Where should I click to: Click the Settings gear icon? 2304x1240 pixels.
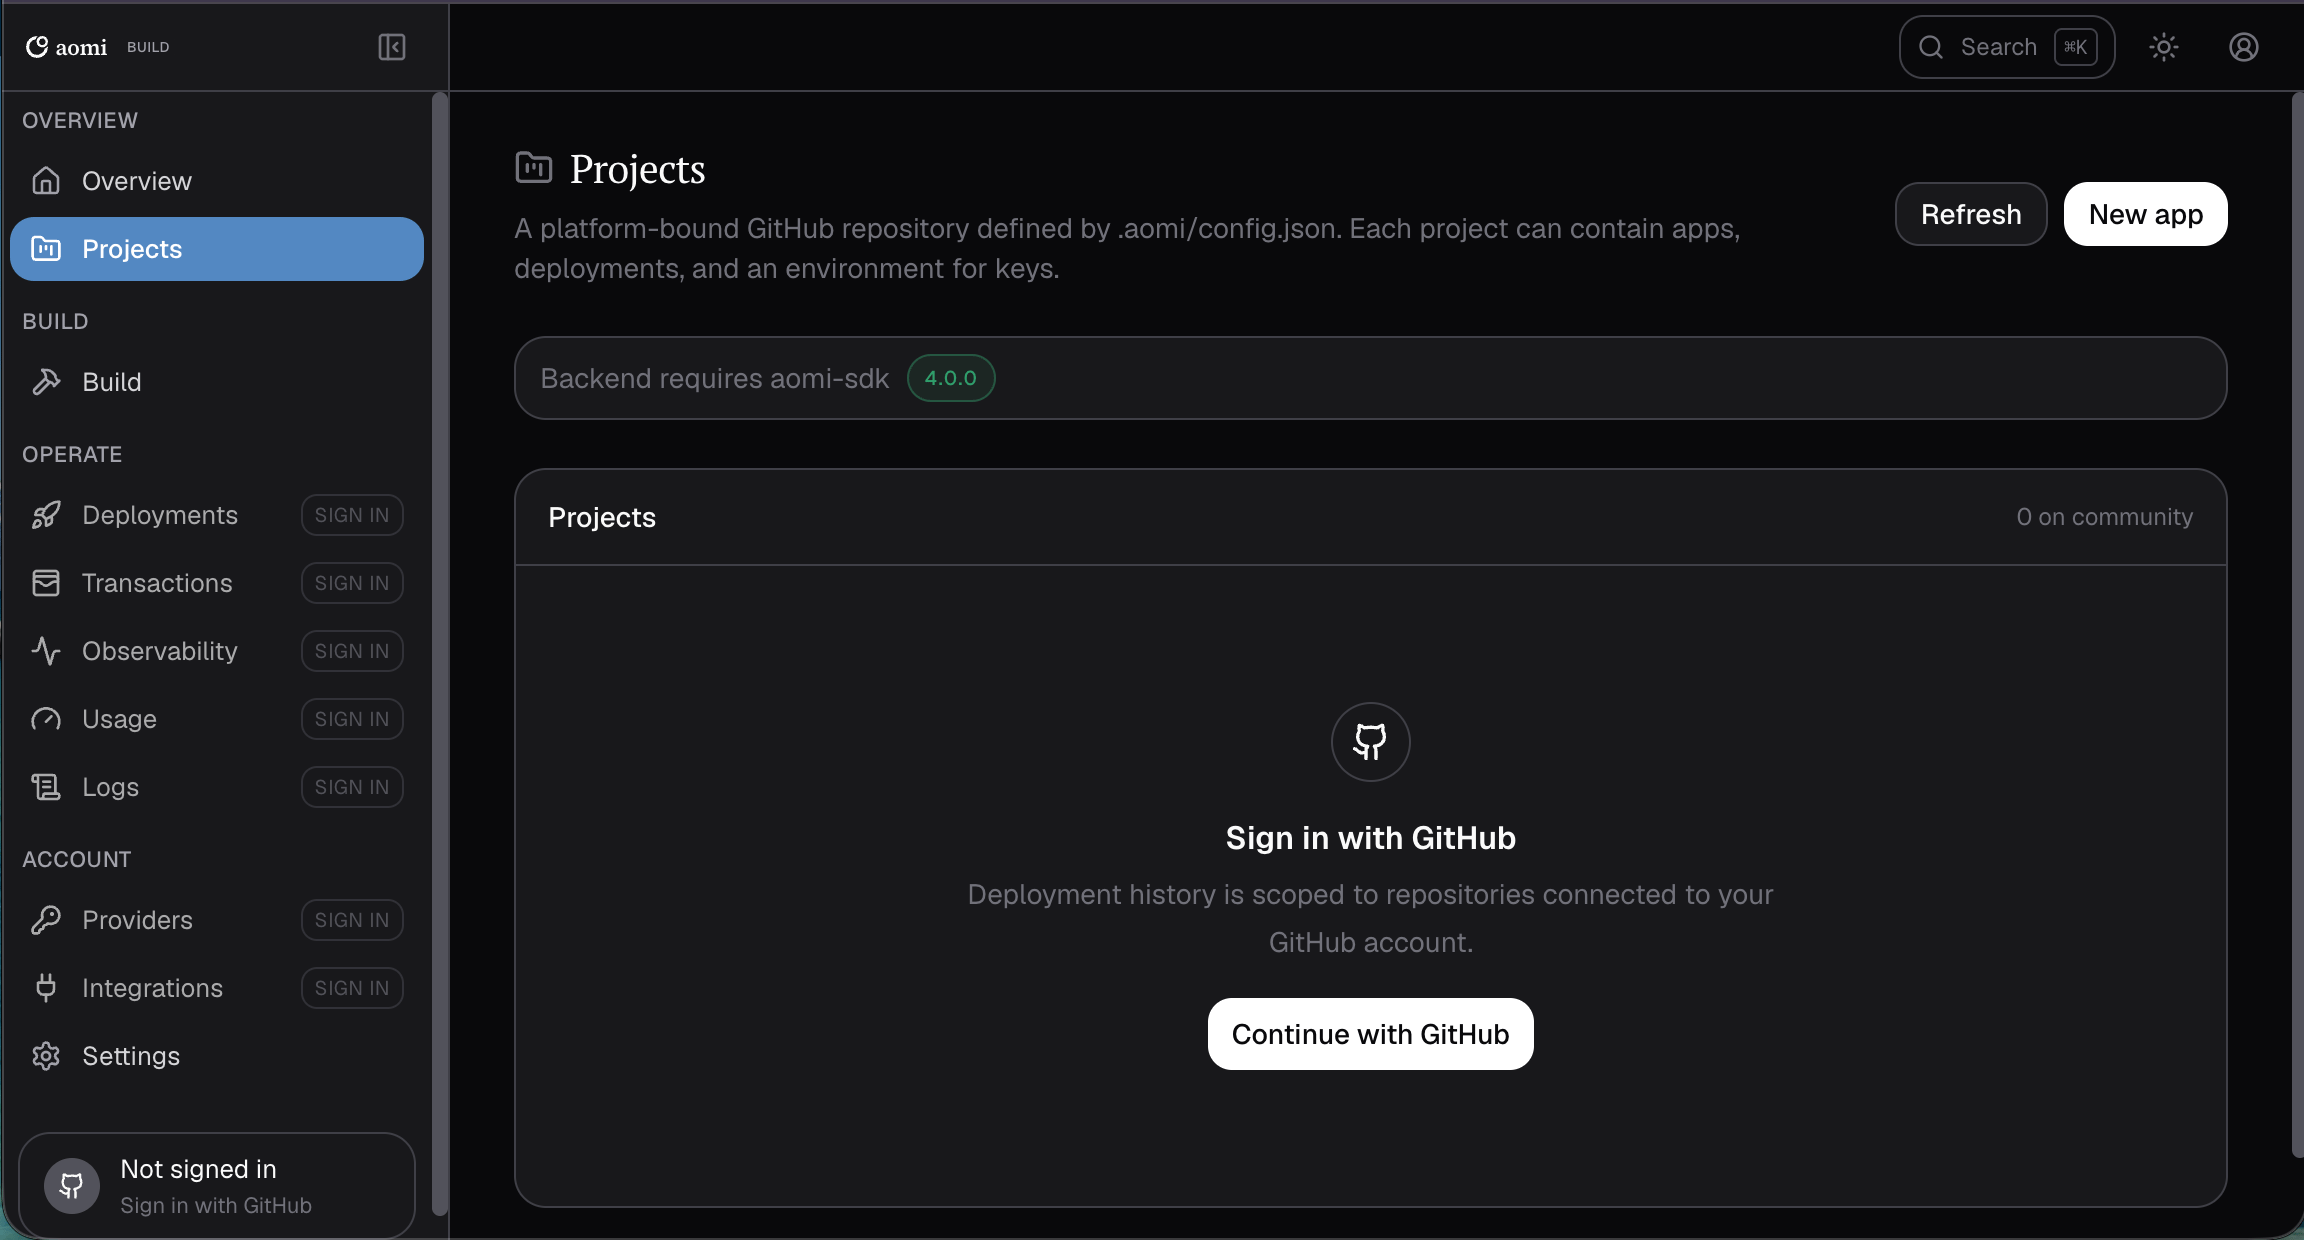point(46,1056)
